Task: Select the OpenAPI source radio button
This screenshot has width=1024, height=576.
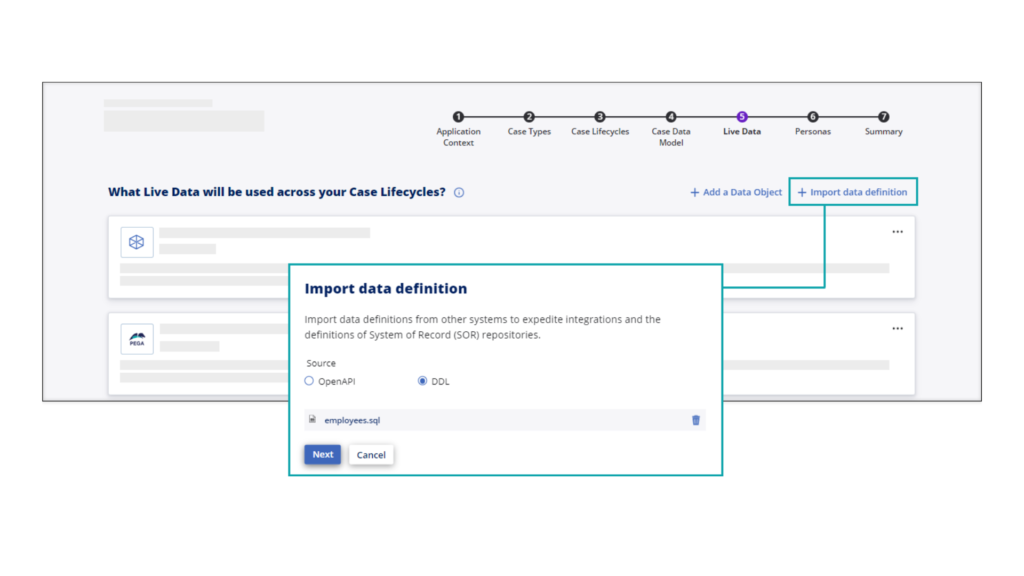Action: tap(309, 381)
